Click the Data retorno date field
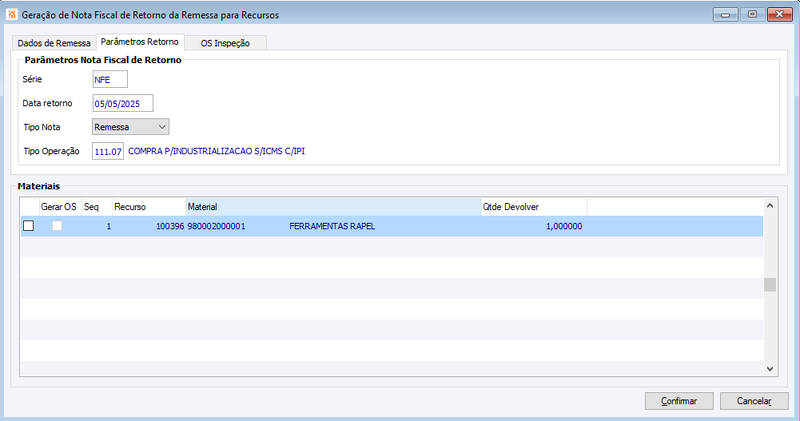This screenshot has height=421, width=800. click(x=123, y=104)
